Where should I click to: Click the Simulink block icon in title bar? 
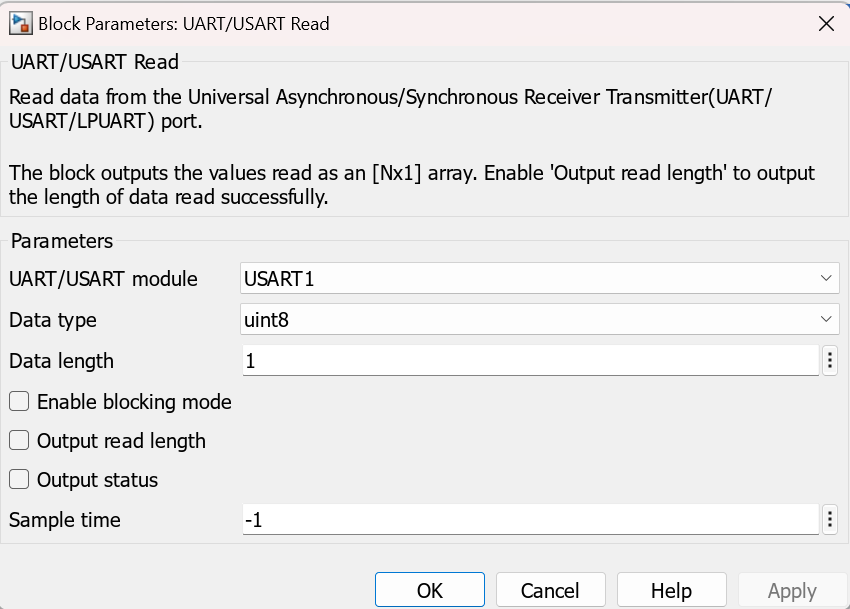point(19,23)
